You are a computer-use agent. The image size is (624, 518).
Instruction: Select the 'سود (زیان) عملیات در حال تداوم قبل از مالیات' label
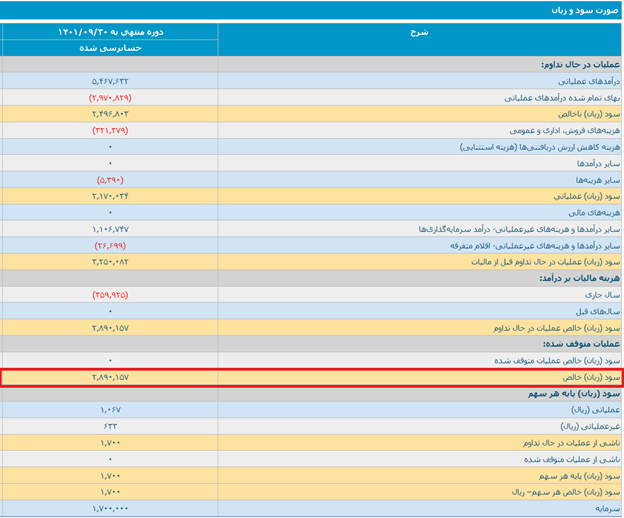pyautogui.click(x=546, y=262)
